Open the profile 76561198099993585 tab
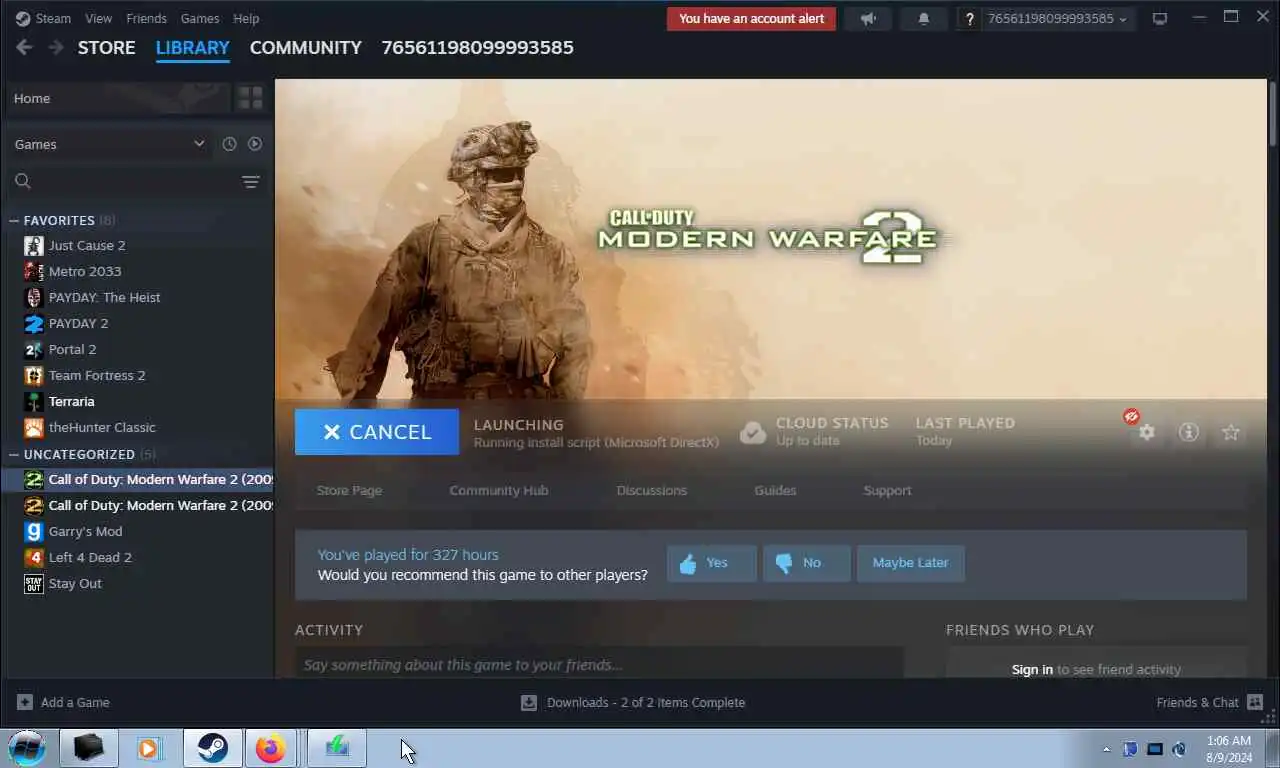 477,47
